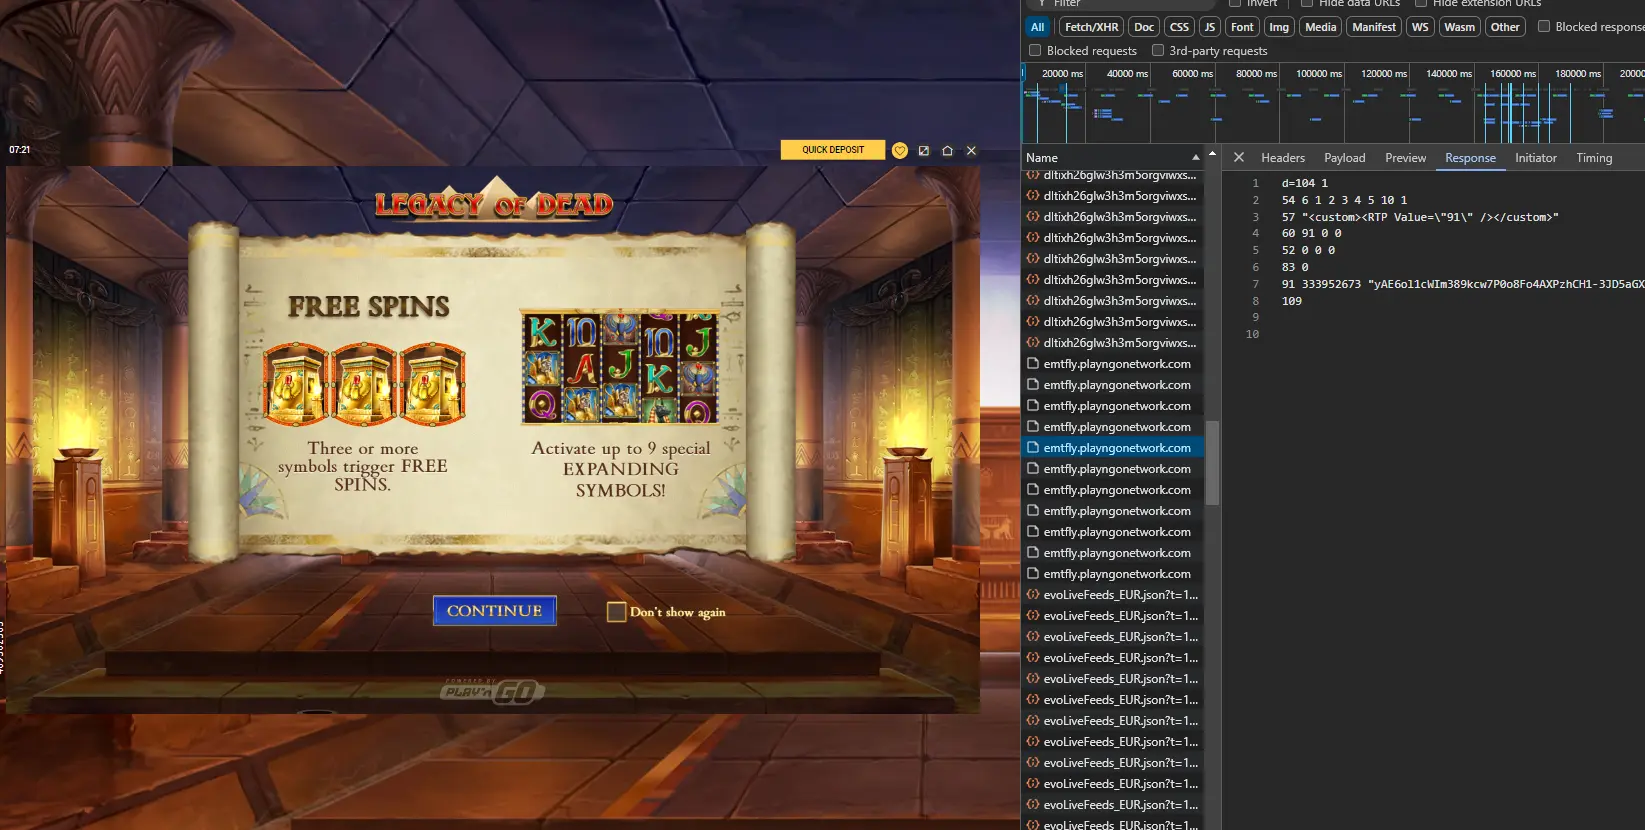This screenshot has width=1645, height=830.
Task: Filter requests by Media type
Action: coord(1320,27)
